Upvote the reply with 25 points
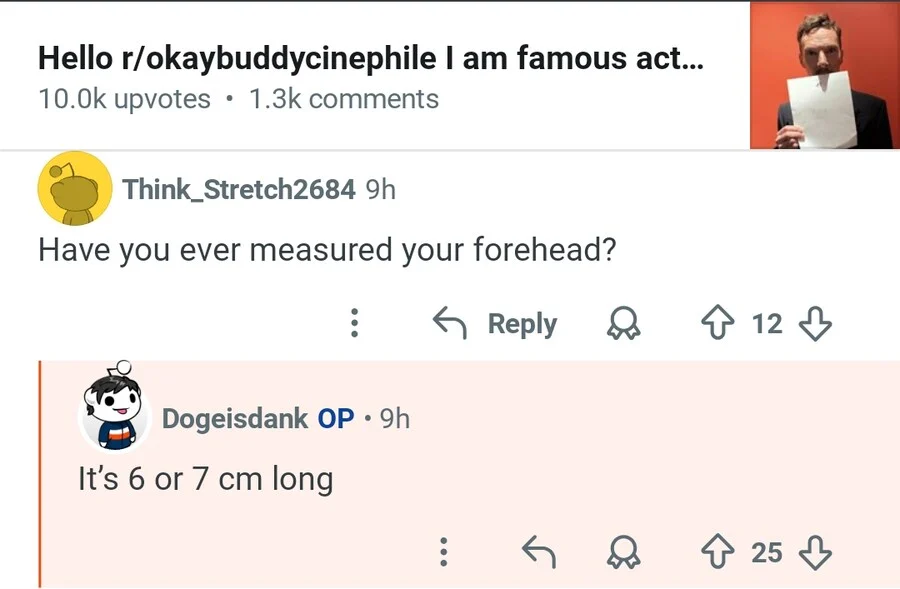 pos(717,552)
